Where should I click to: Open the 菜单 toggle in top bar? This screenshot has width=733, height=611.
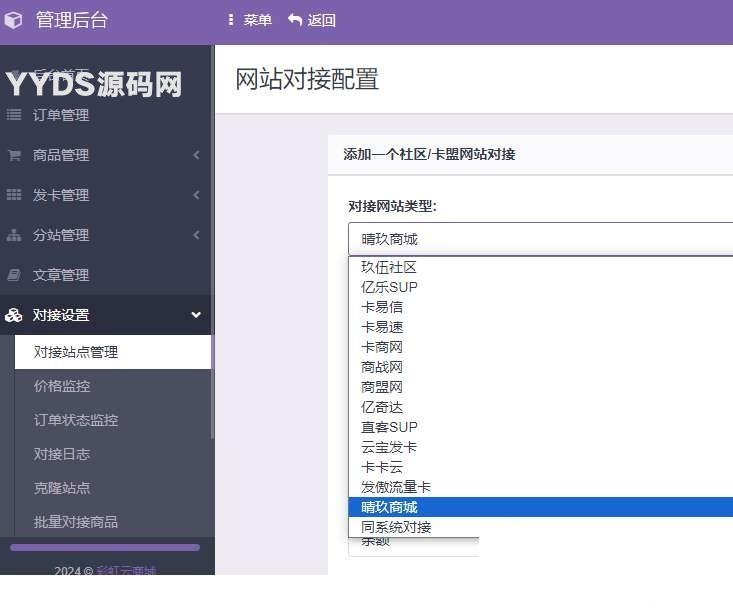pyautogui.click(x=250, y=20)
